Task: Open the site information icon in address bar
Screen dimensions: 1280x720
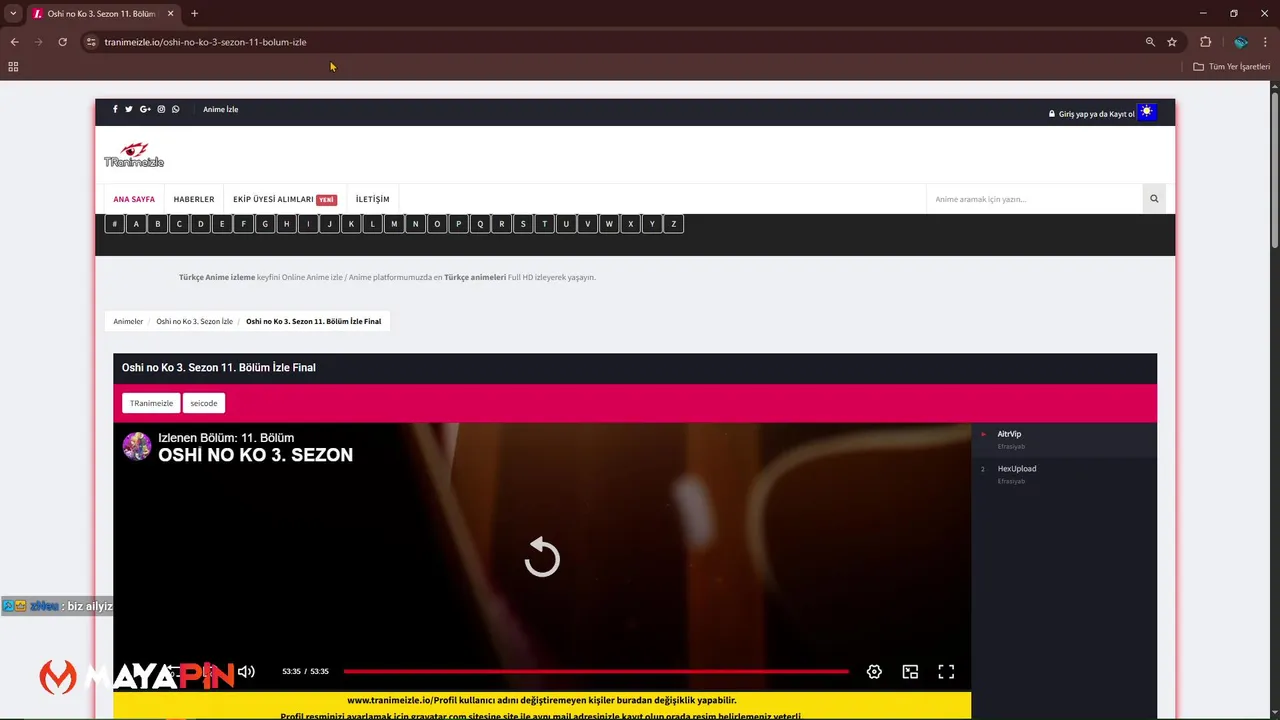Action: (91, 42)
